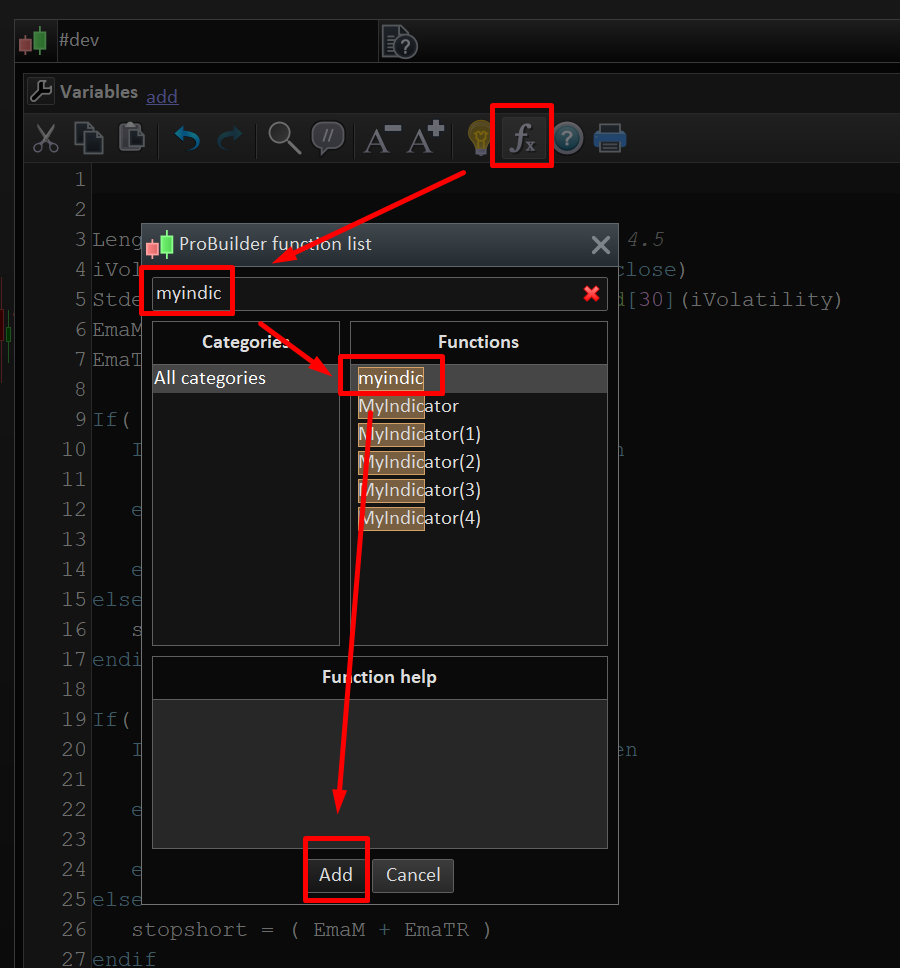
Task: Click the Paste clipboard icon
Action: (131, 137)
